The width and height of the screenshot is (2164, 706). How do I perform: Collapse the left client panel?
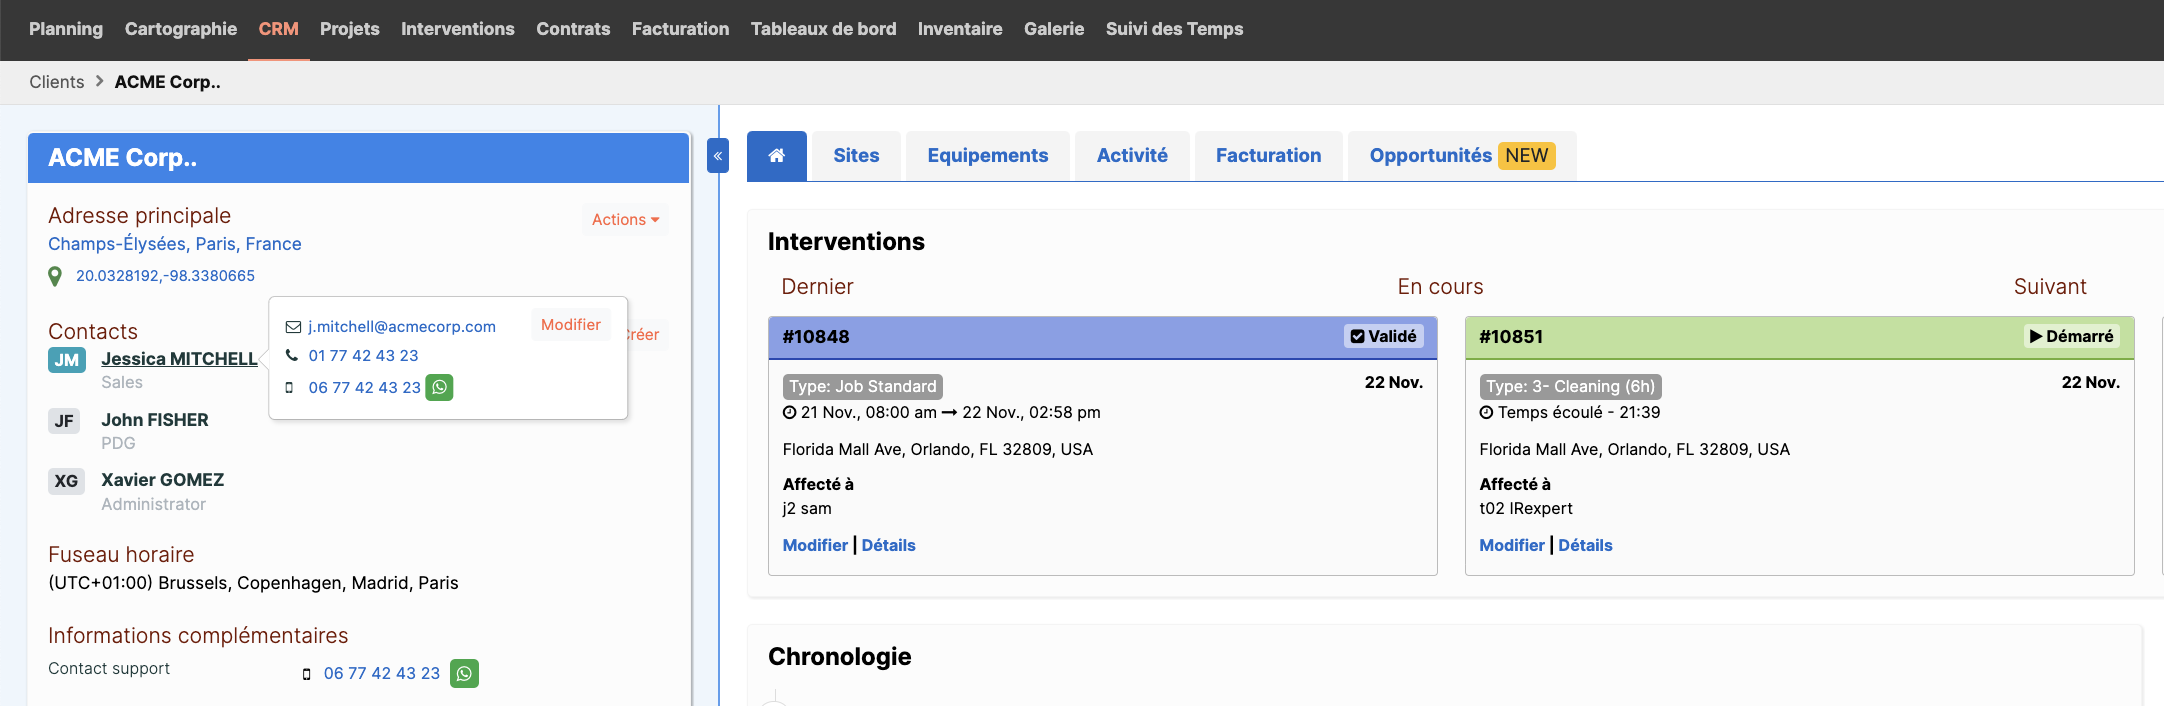(718, 156)
